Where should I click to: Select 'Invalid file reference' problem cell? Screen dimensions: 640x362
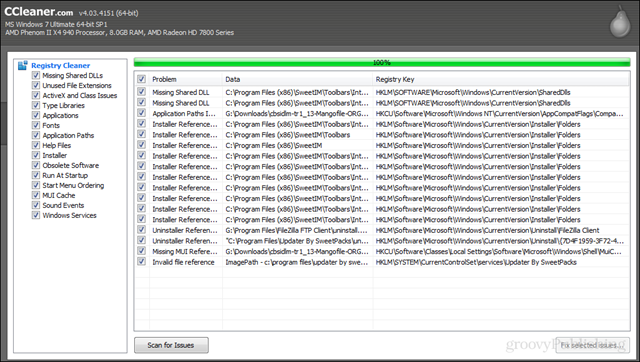point(183,262)
